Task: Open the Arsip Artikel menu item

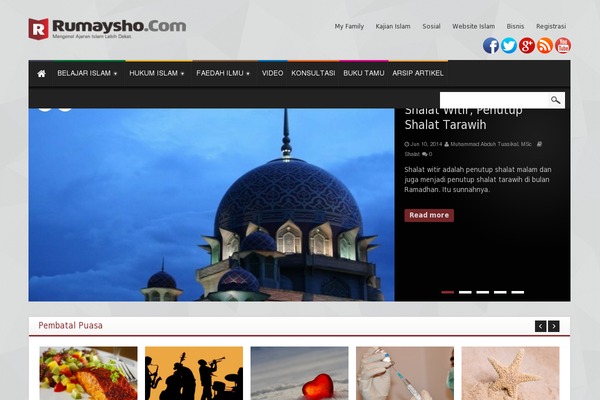Action: coord(418,73)
